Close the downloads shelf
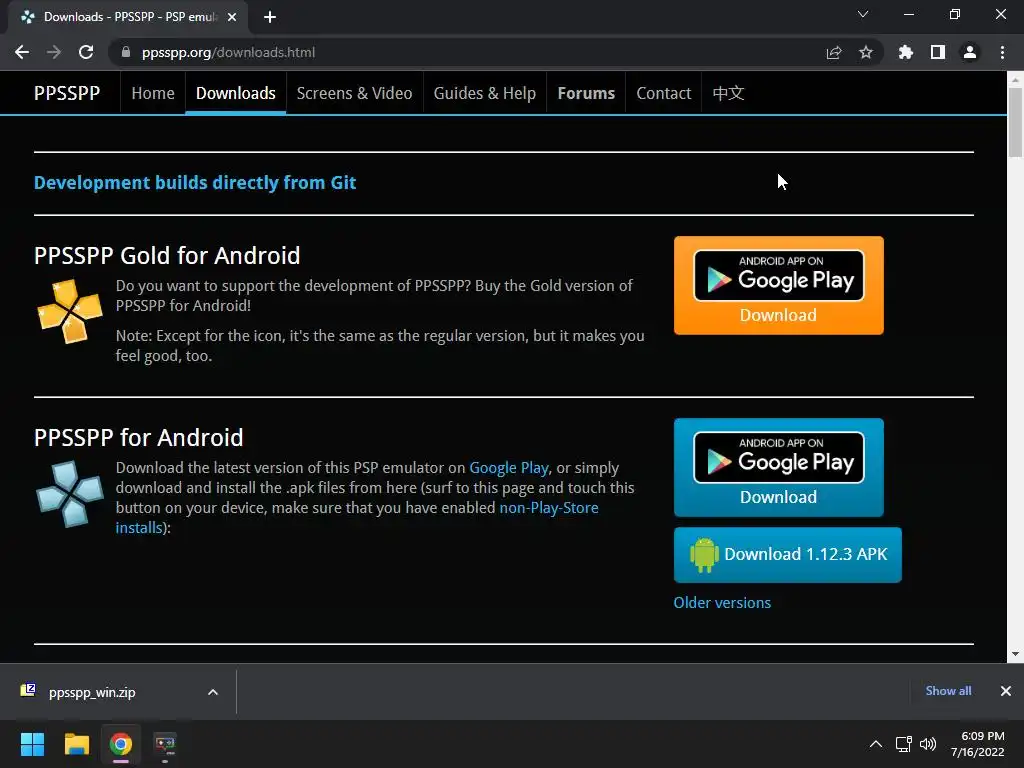This screenshot has width=1024, height=768. pos(1006,691)
